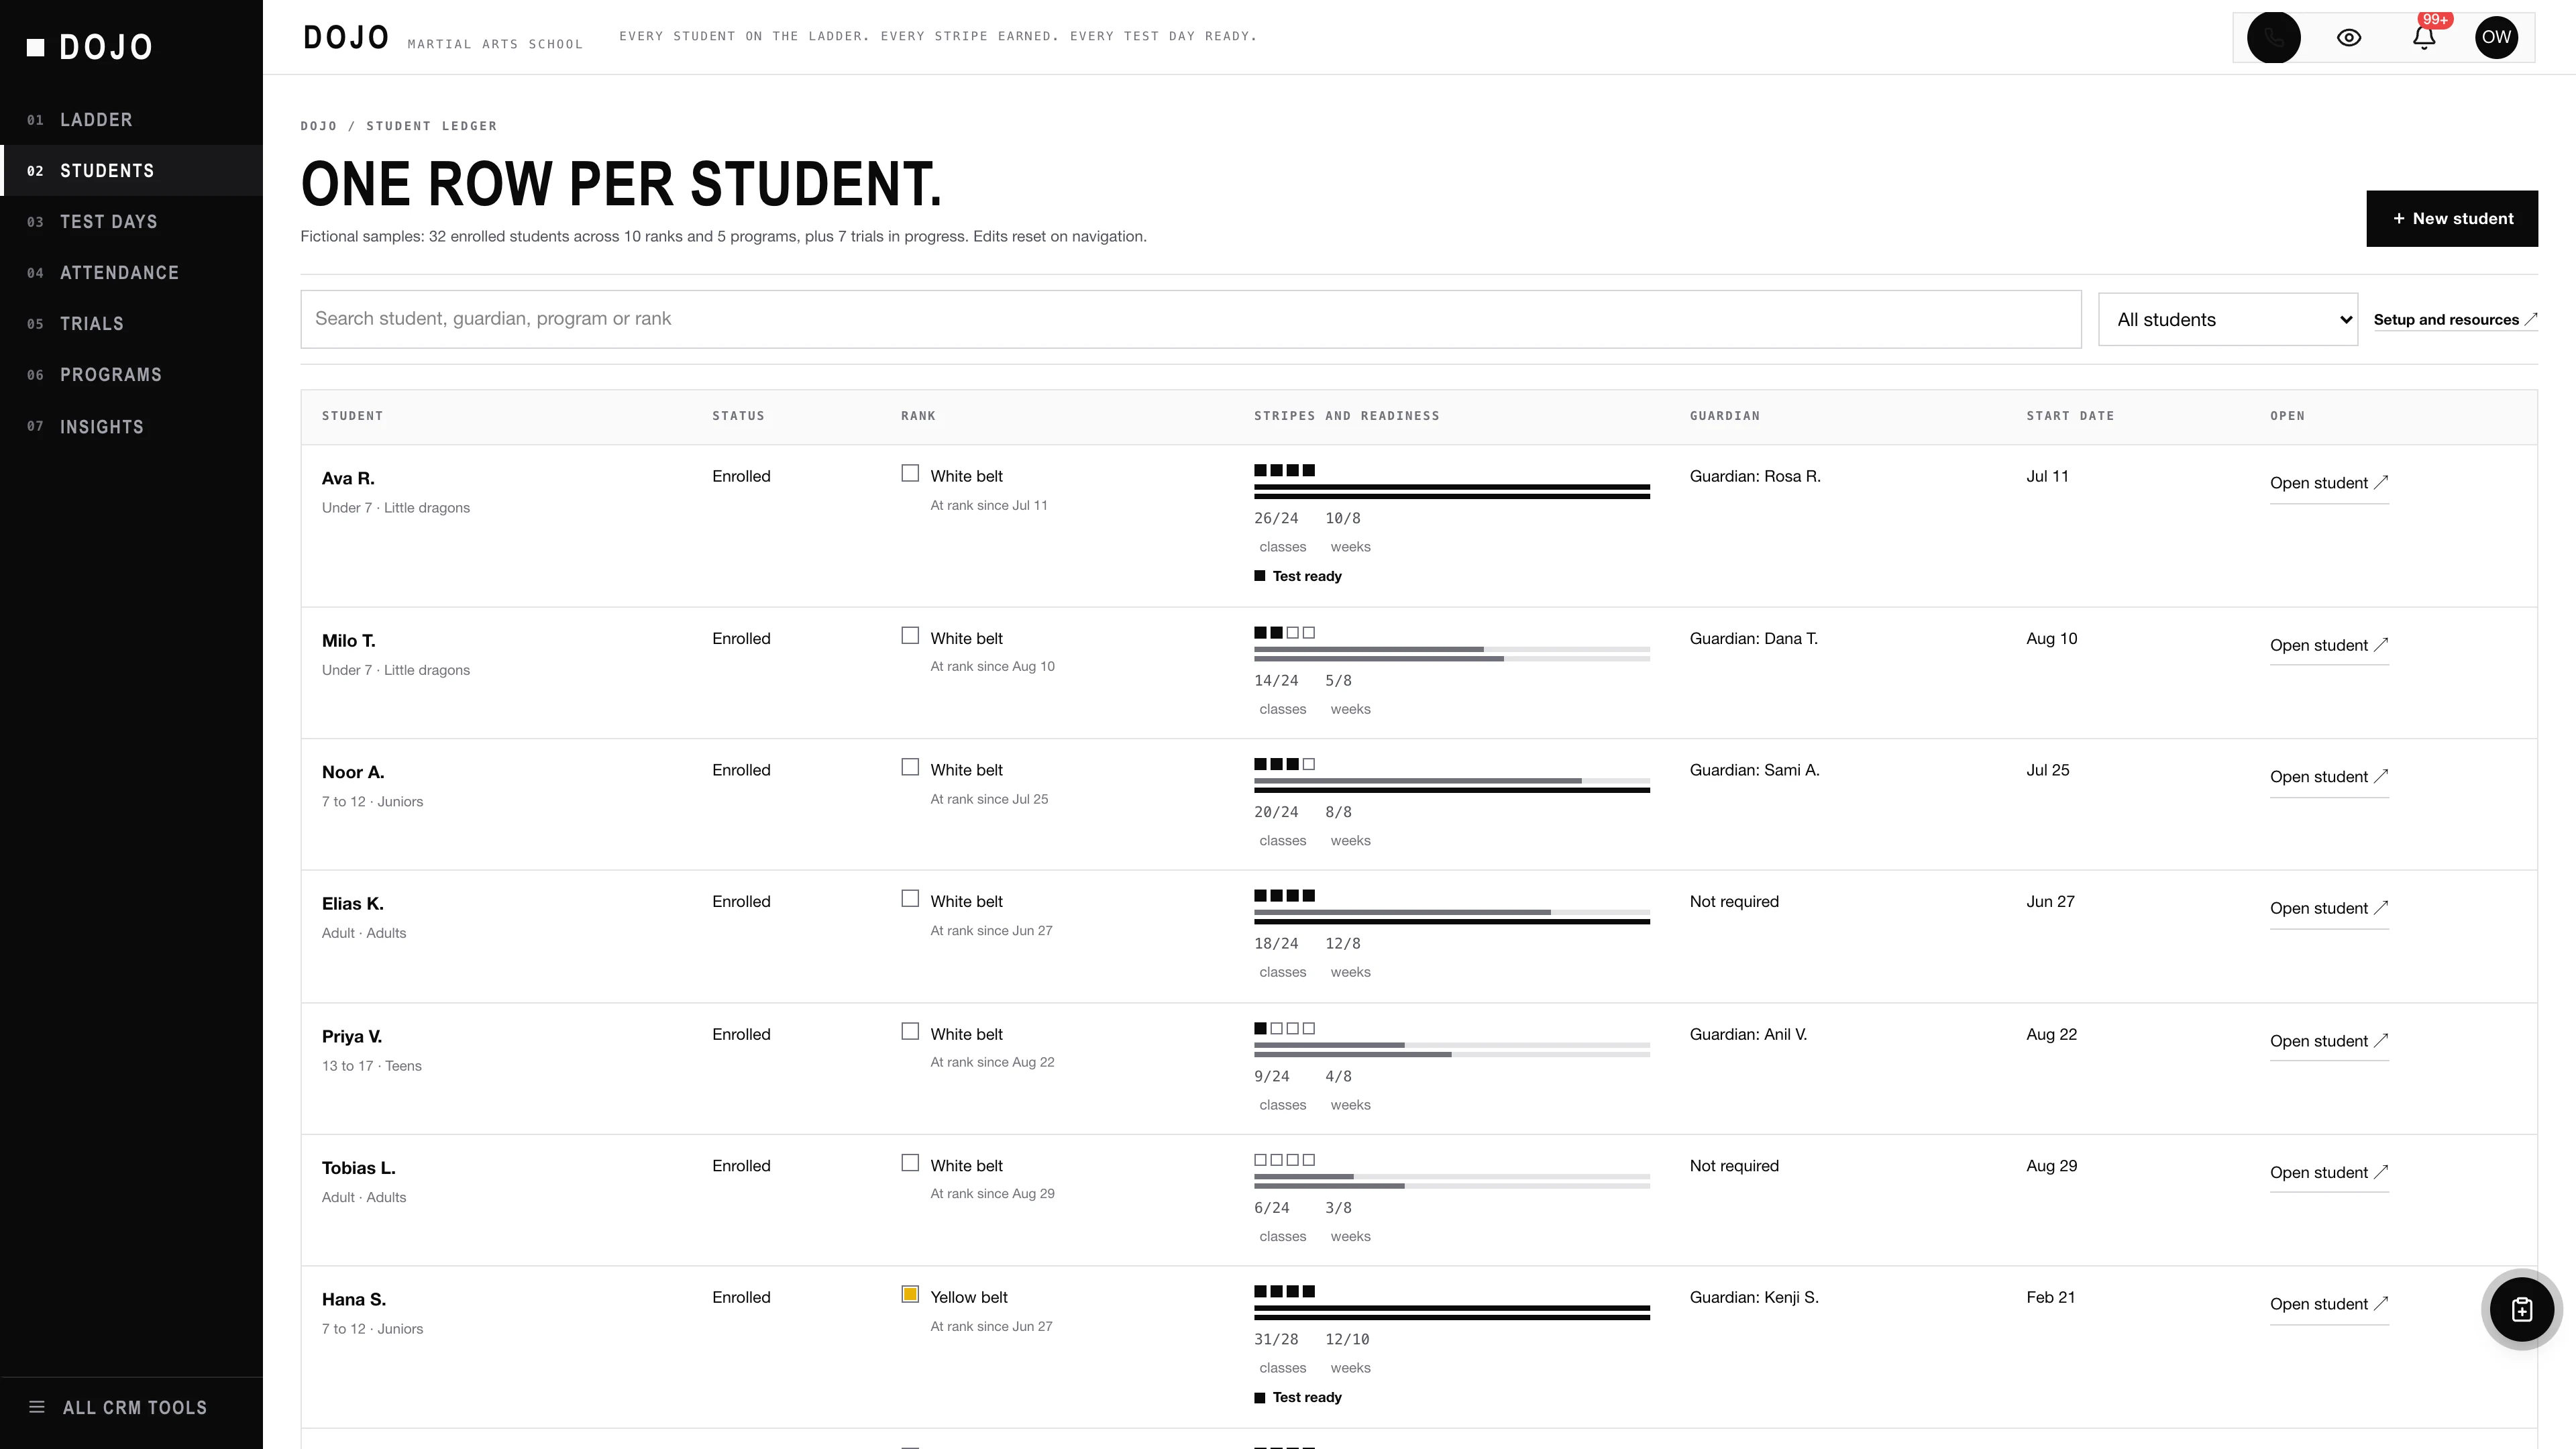The width and height of the screenshot is (2576, 1449).
Task: Expand the All students filter dropdown
Action: 2227,319
